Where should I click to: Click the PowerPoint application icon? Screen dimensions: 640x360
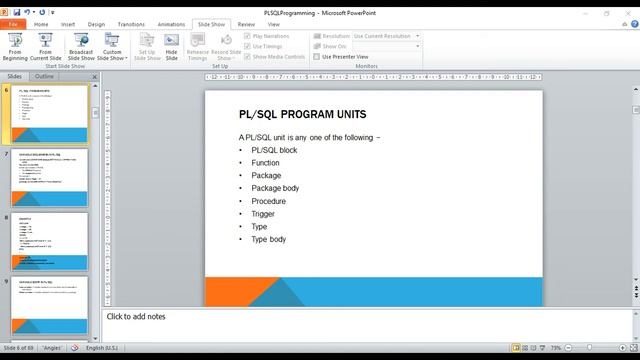click(4, 13)
